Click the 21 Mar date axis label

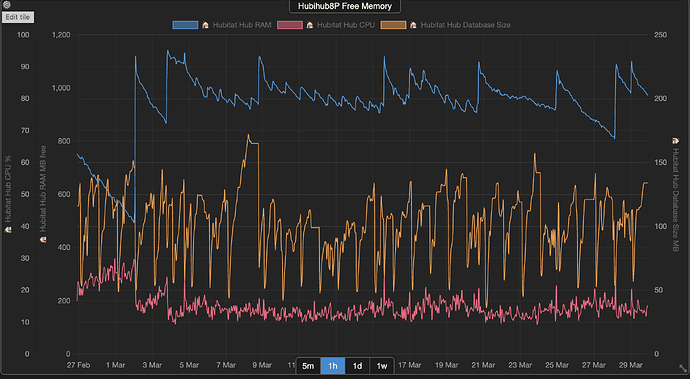pos(483,365)
